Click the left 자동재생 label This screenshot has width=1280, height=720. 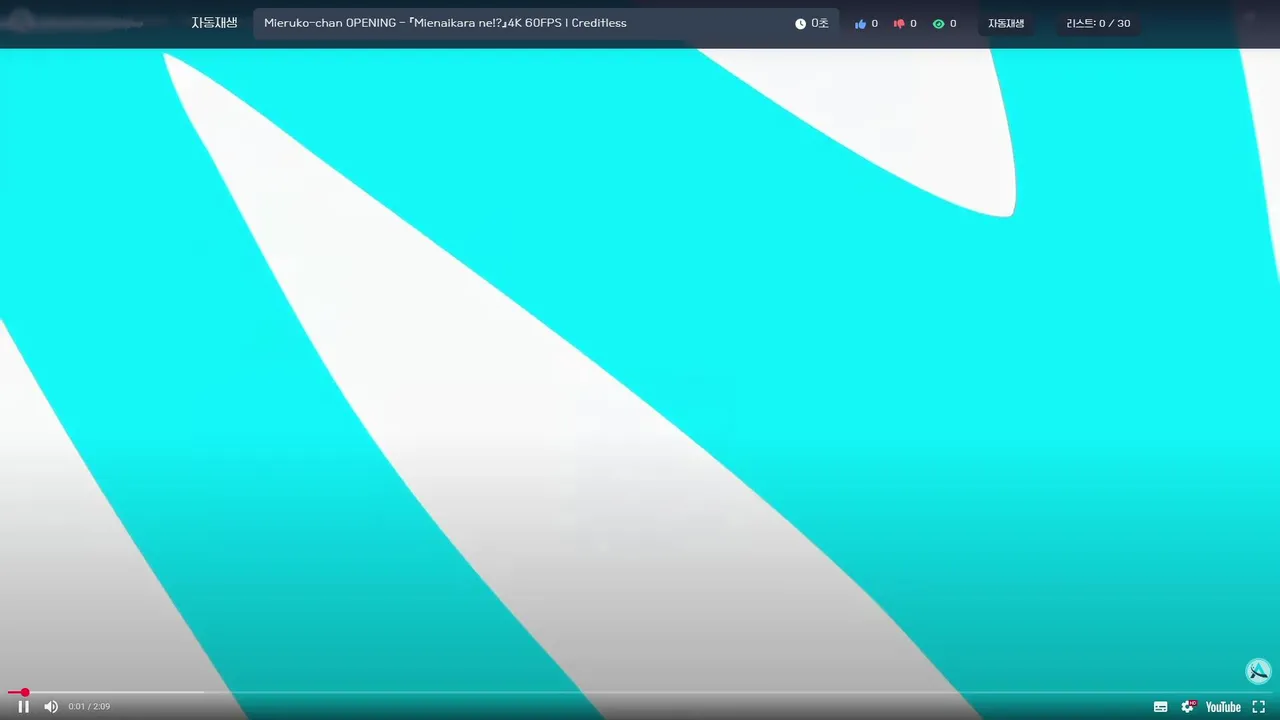click(214, 23)
